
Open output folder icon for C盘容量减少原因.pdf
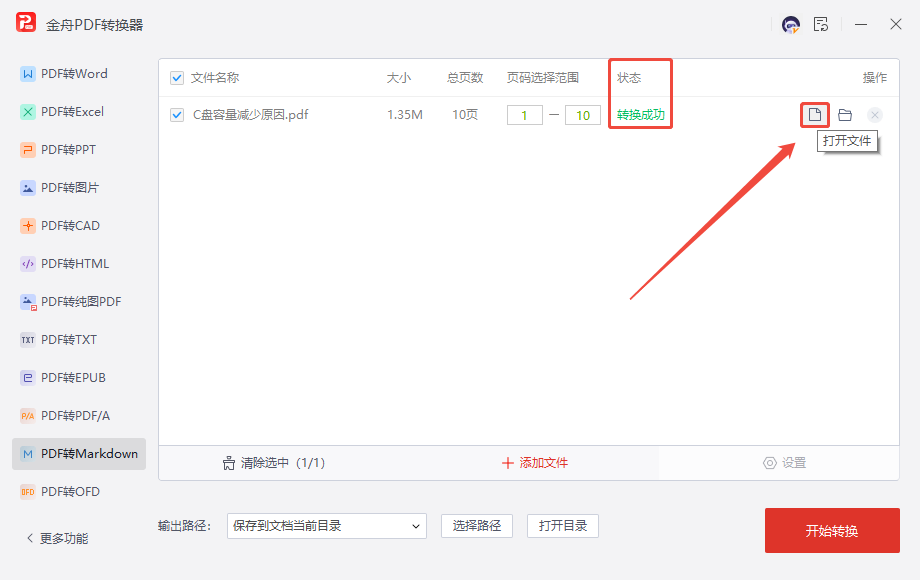pos(845,115)
